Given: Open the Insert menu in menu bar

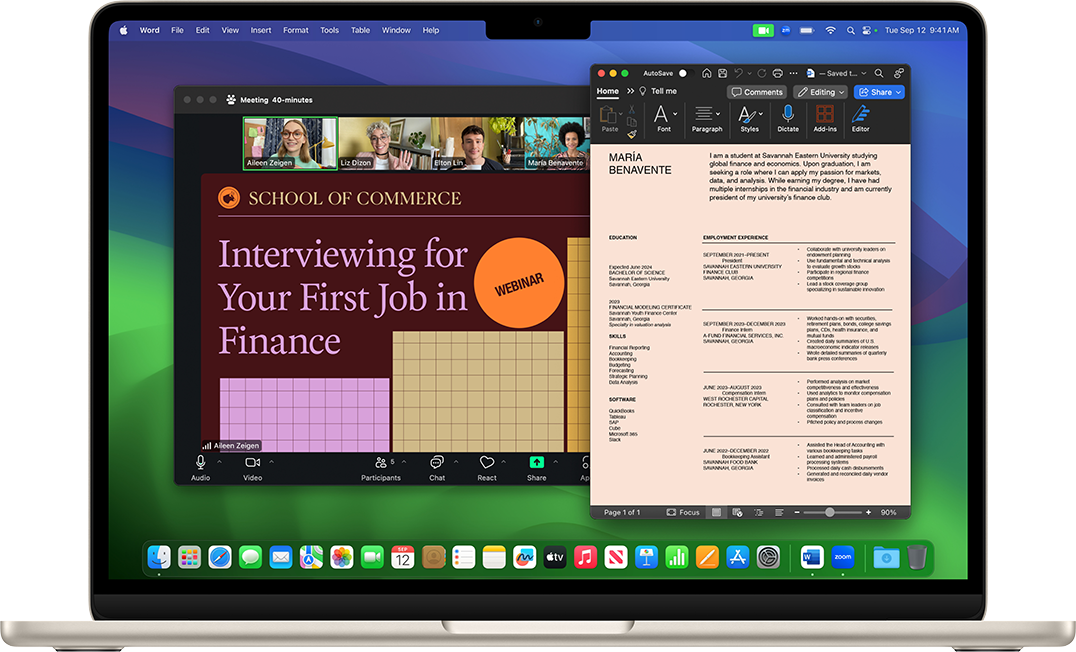Looking at the screenshot, I should (x=261, y=30).
